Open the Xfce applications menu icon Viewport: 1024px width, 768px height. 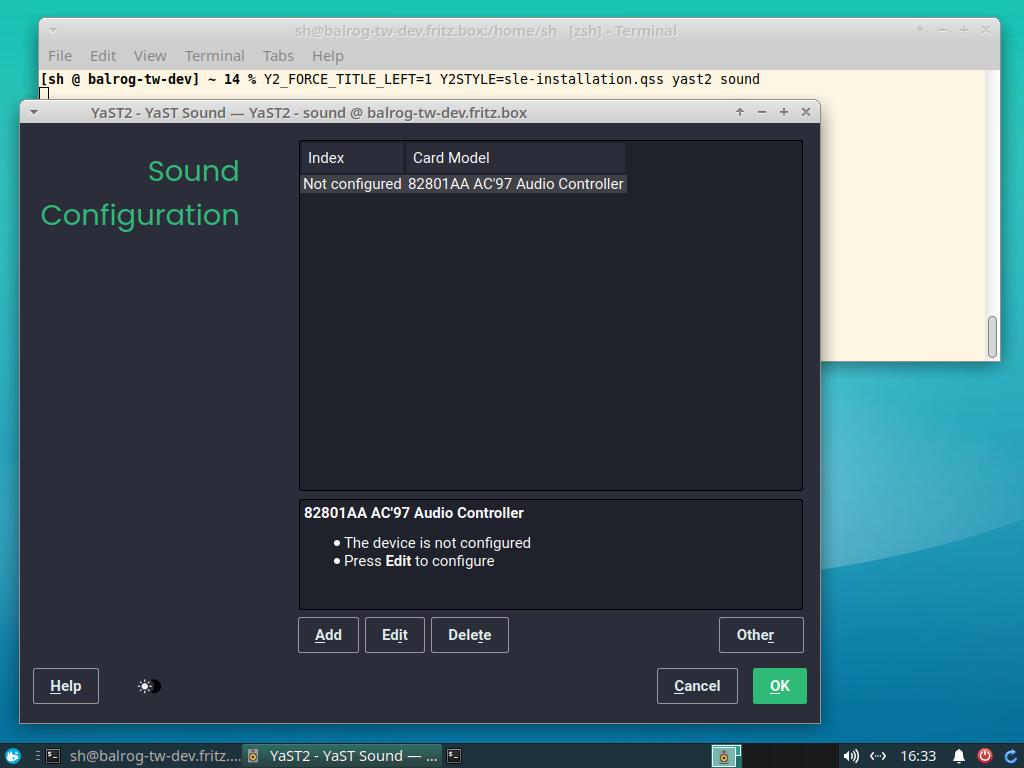click(x=12, y=756)
